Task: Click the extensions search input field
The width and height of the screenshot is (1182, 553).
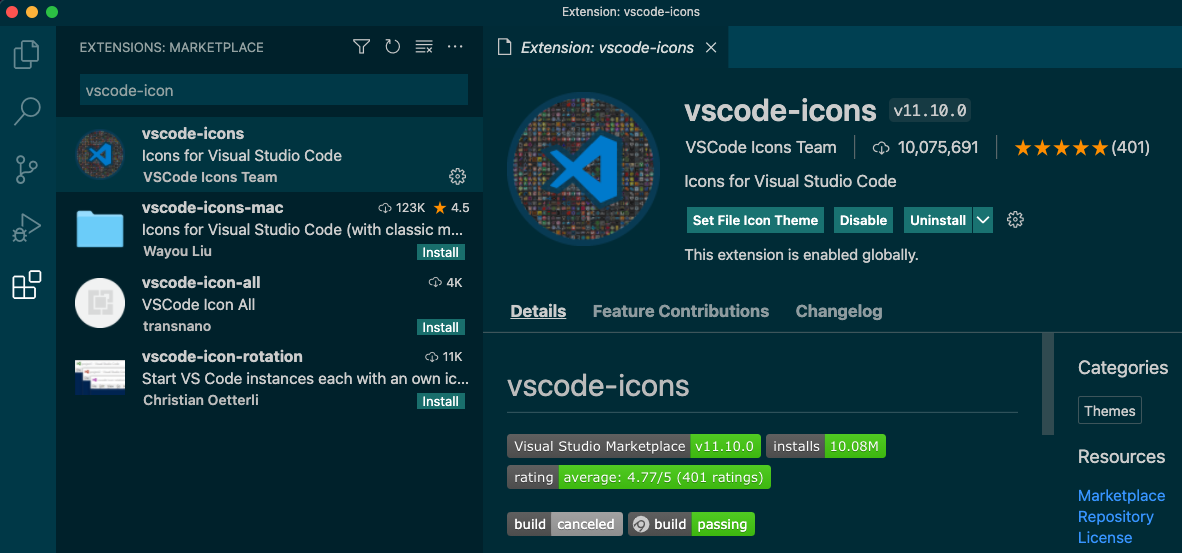Action: click(x=274, y=90)
